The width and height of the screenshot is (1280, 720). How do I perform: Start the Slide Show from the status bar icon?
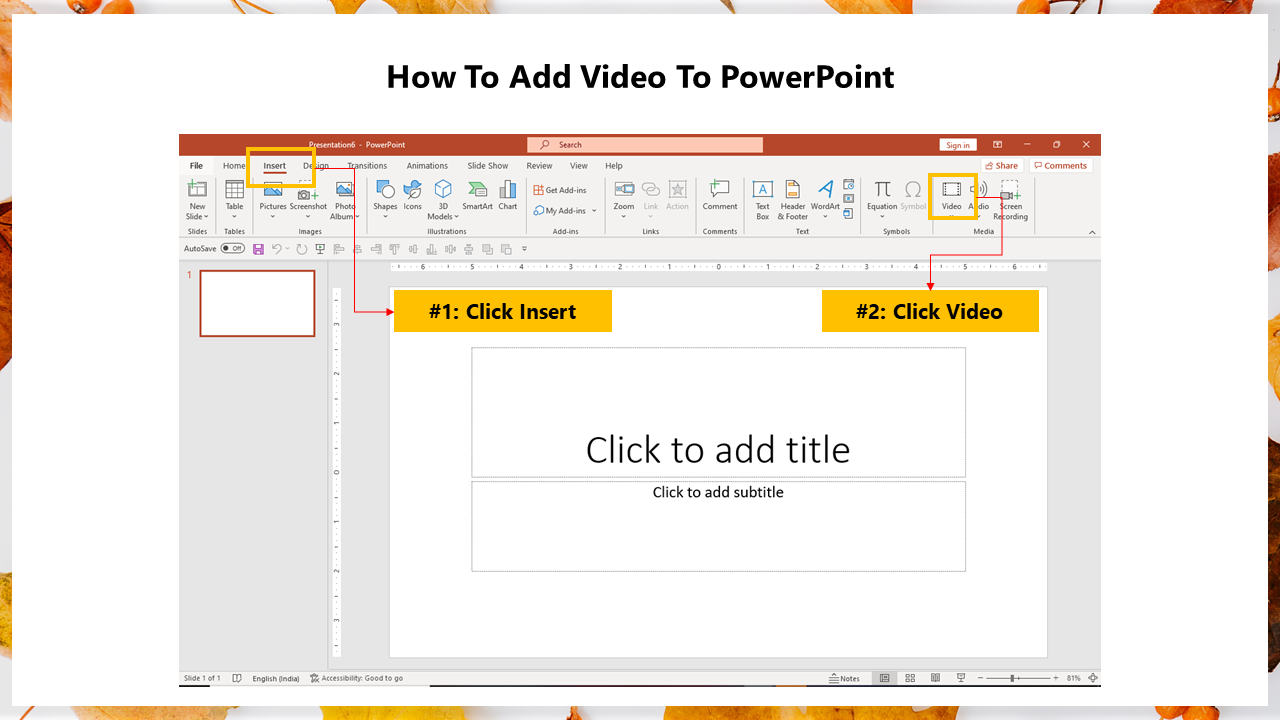[x=960, y=678]
